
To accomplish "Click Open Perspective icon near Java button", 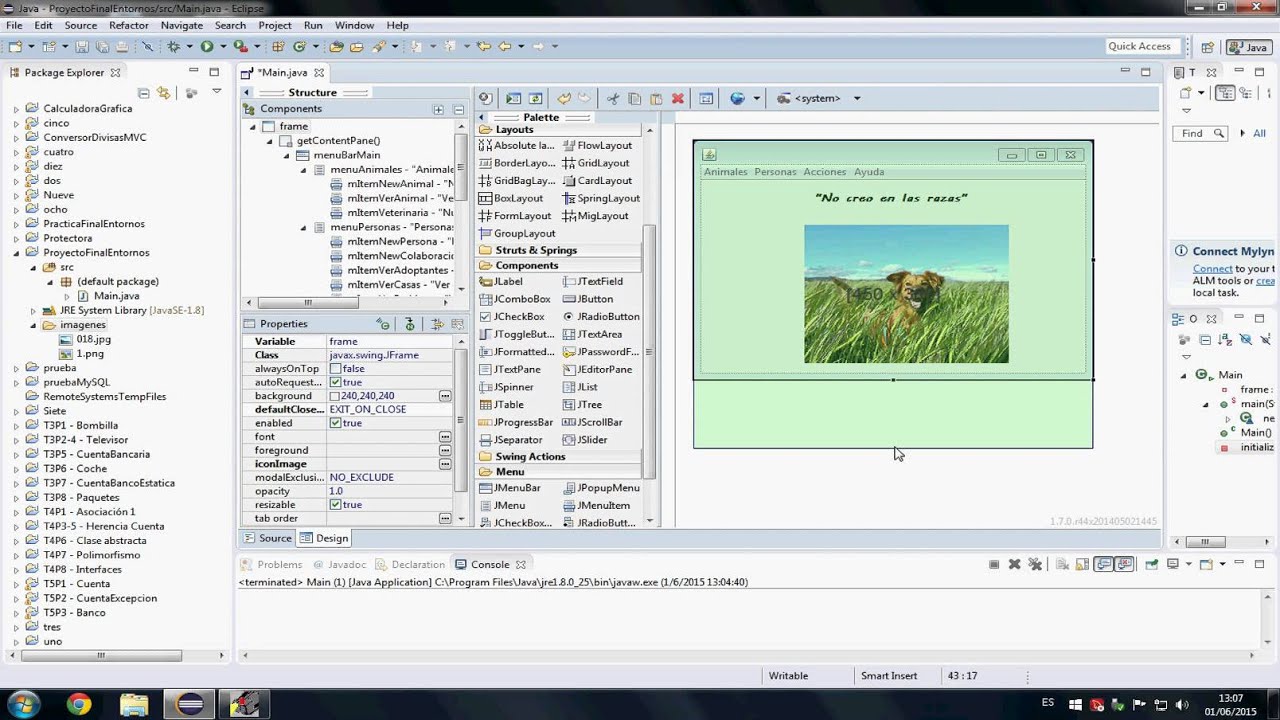I will pos(1207,46).
